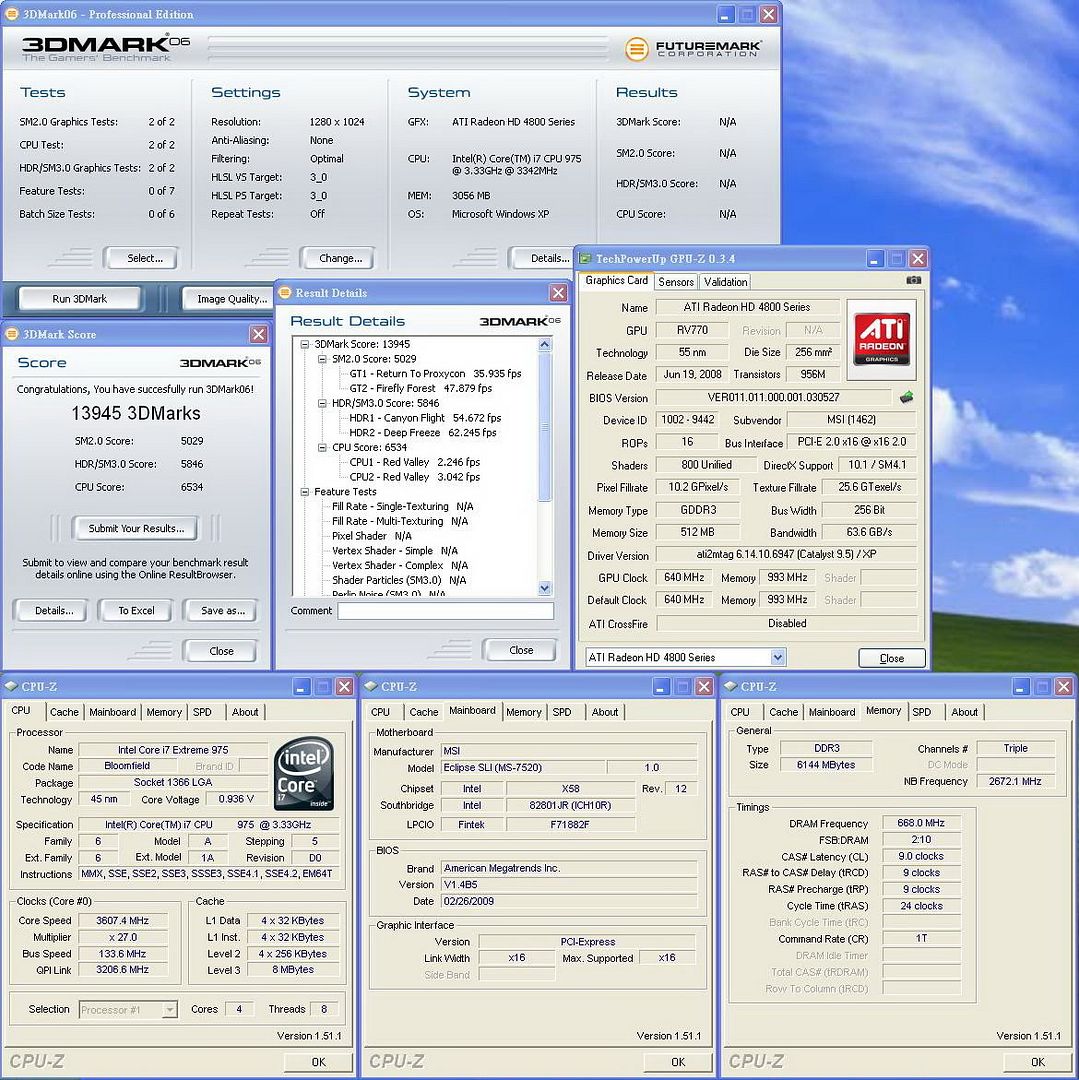Click the 3DMark06 title bar app icon

click(12, 14)
